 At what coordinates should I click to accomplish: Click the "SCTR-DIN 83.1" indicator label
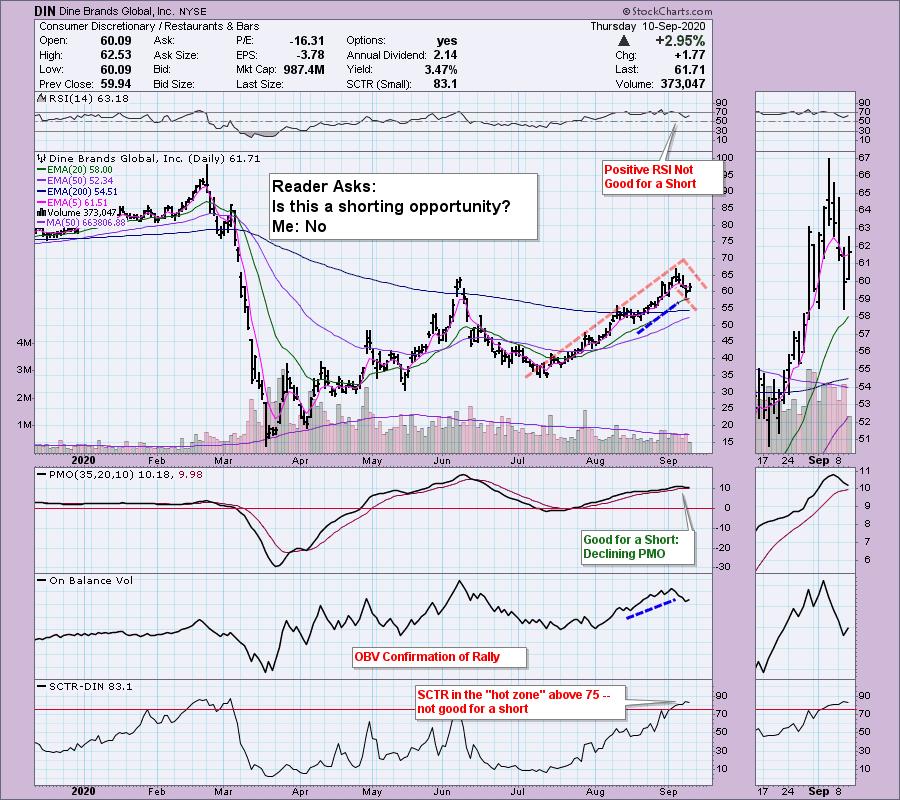click(91, 686)
